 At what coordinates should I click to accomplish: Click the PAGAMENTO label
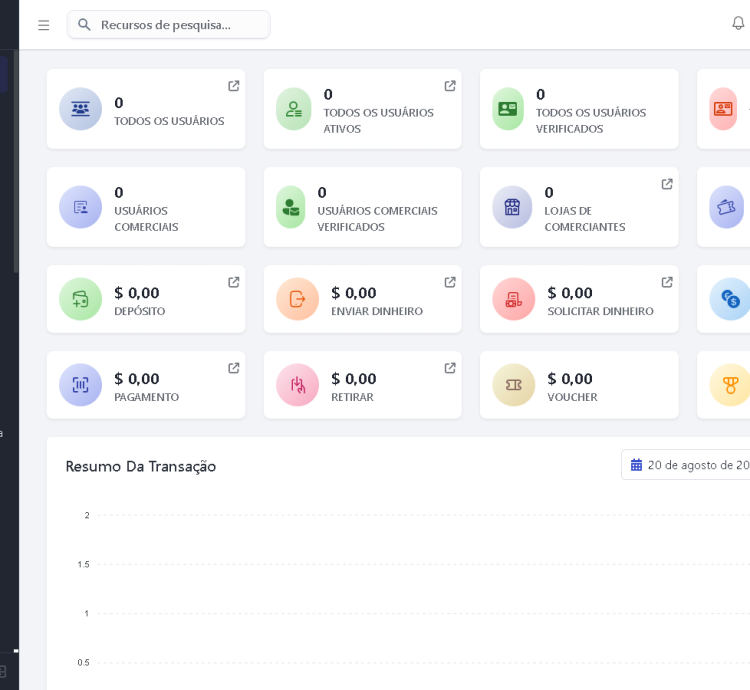(146, 397)
